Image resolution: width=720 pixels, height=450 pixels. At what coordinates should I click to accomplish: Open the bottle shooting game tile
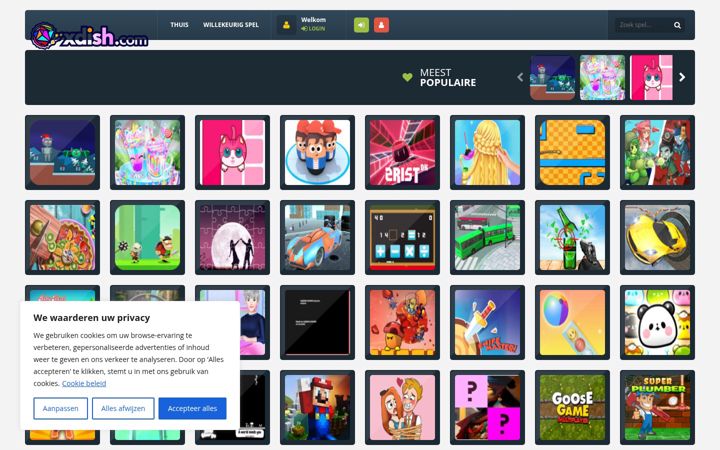coord(572,237)
